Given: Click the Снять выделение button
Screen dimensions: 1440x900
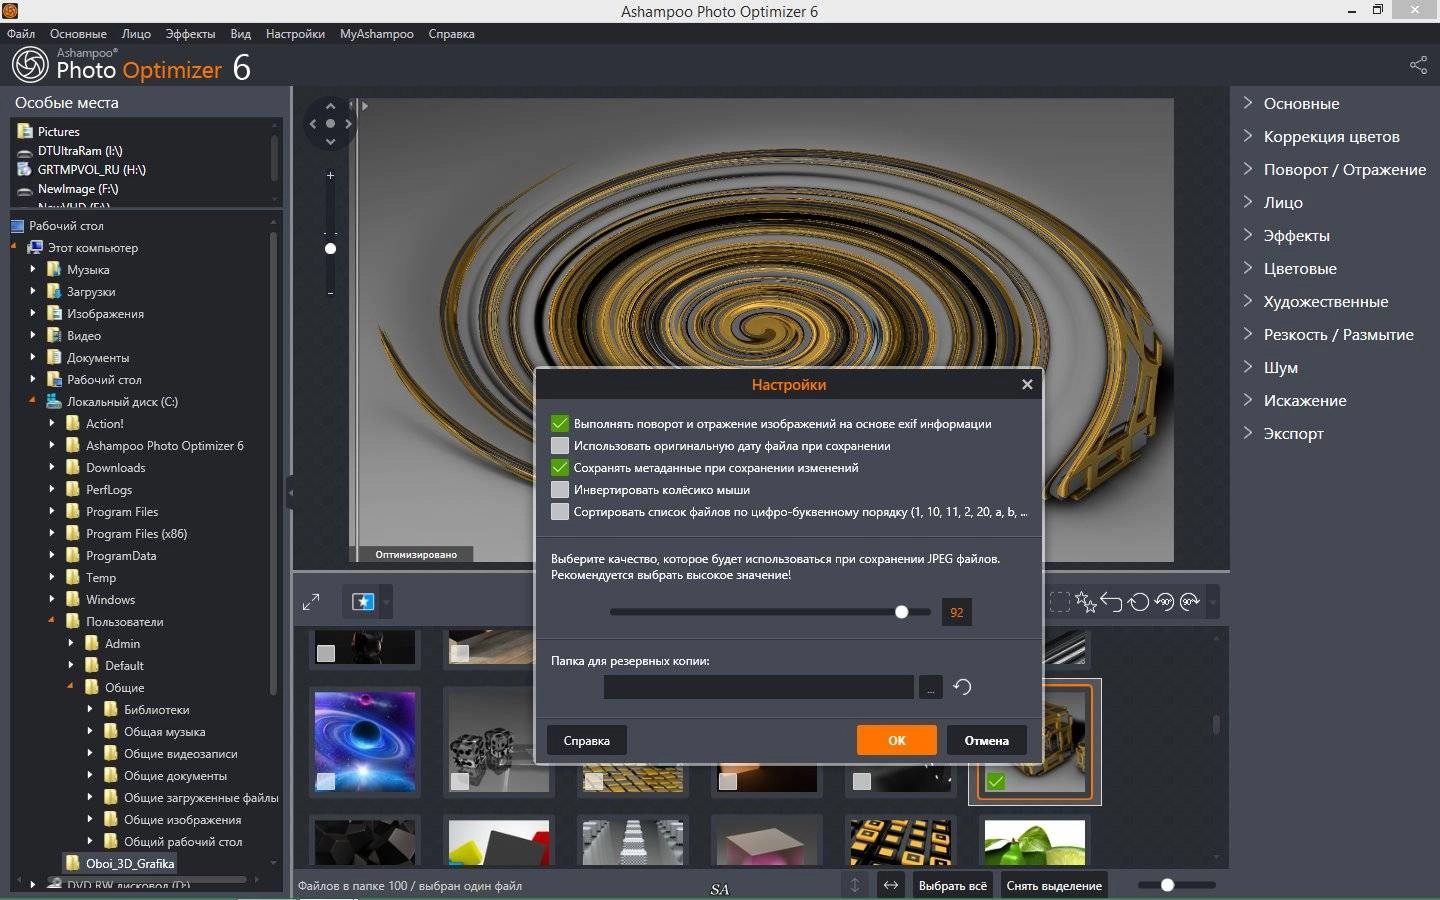Looking at the screenshot, I should pyautogui.click(x=1054, y=885).
